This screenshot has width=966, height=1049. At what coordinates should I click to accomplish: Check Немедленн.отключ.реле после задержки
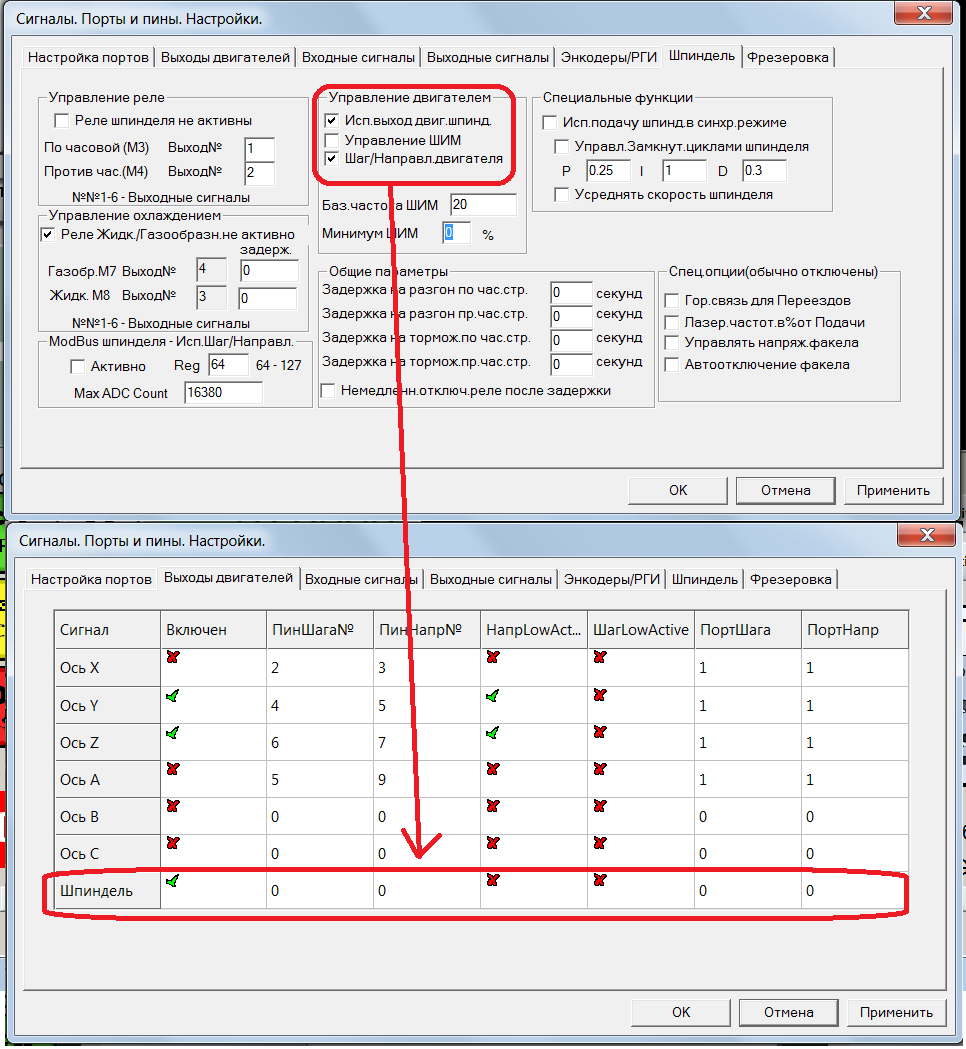pos(328,391)
